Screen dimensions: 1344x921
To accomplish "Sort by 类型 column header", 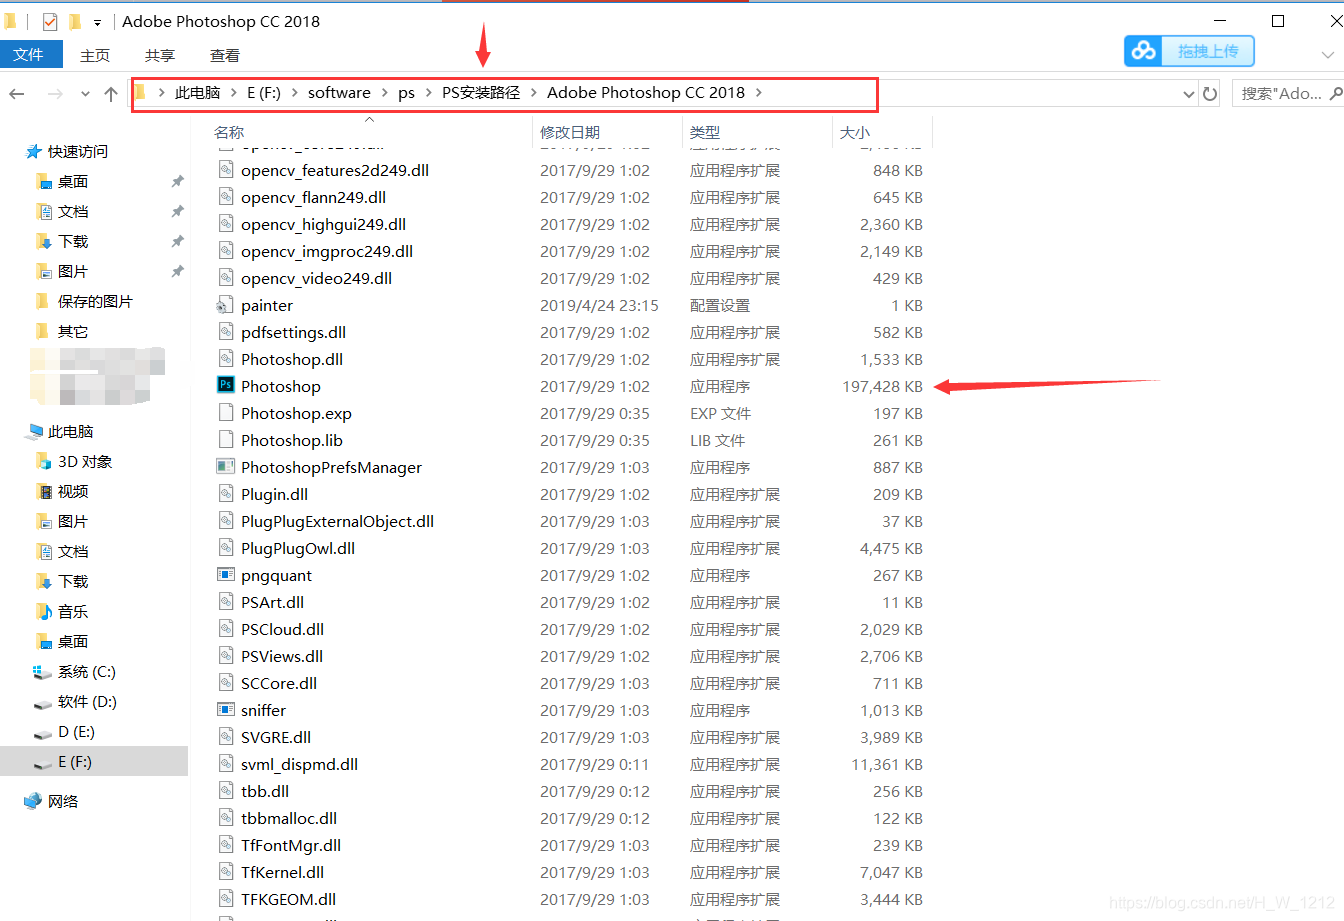I will tap(705, 132).
